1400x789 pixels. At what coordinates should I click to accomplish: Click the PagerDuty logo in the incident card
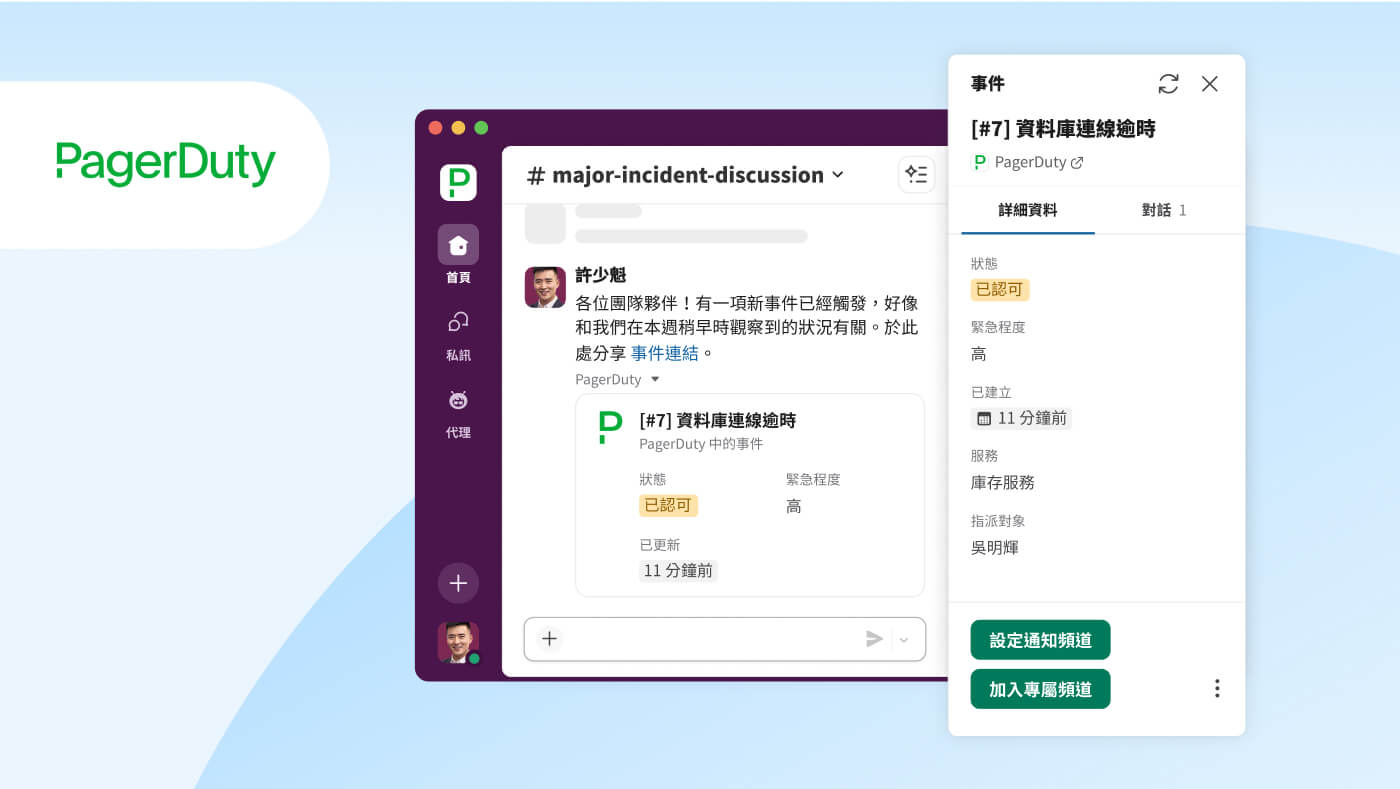[x=609, y=427]
